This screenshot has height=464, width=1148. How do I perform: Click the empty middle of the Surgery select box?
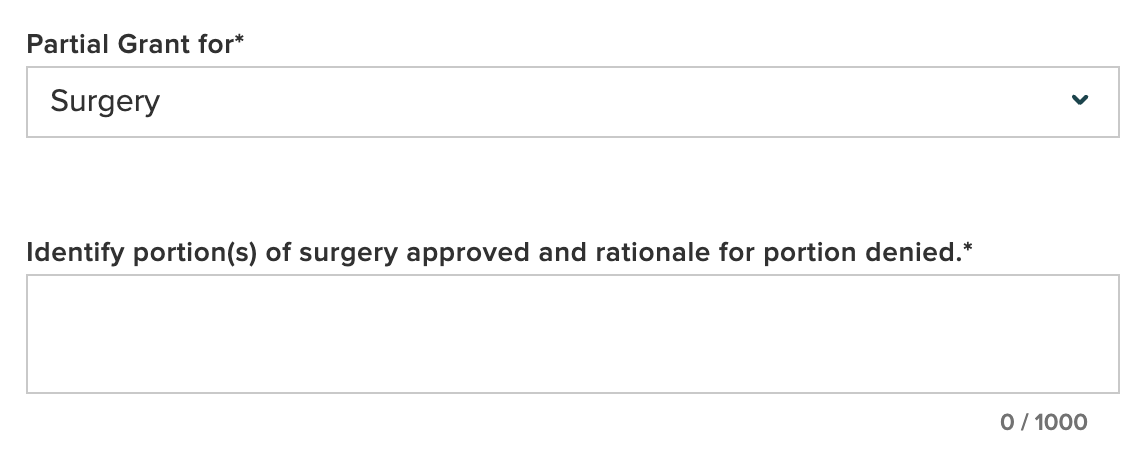600,102
